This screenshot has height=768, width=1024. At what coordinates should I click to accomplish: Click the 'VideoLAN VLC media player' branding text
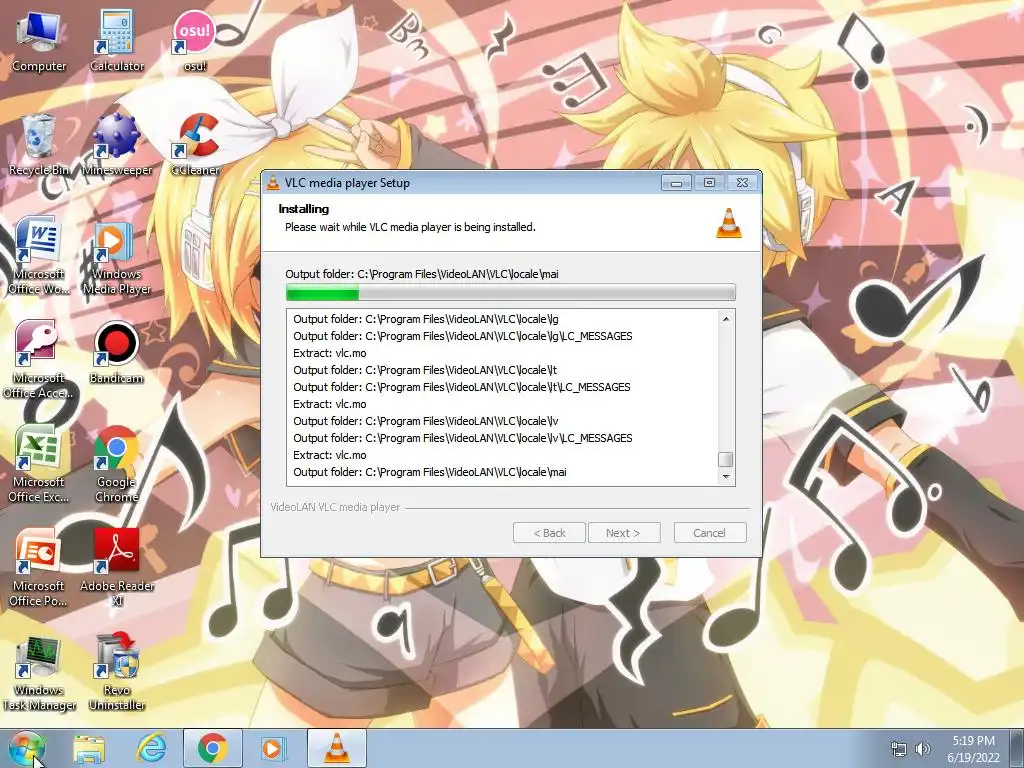point(335,507)
